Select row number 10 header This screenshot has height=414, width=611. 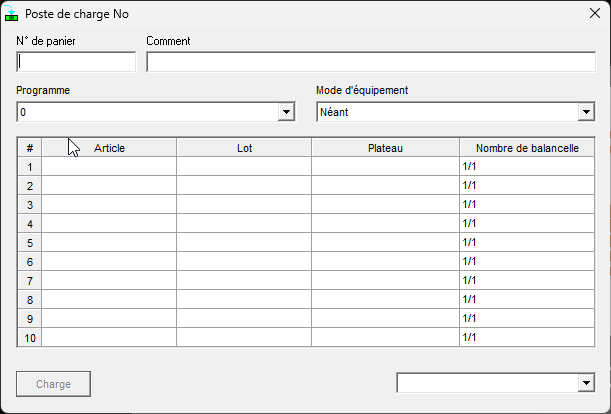[30, 338]
